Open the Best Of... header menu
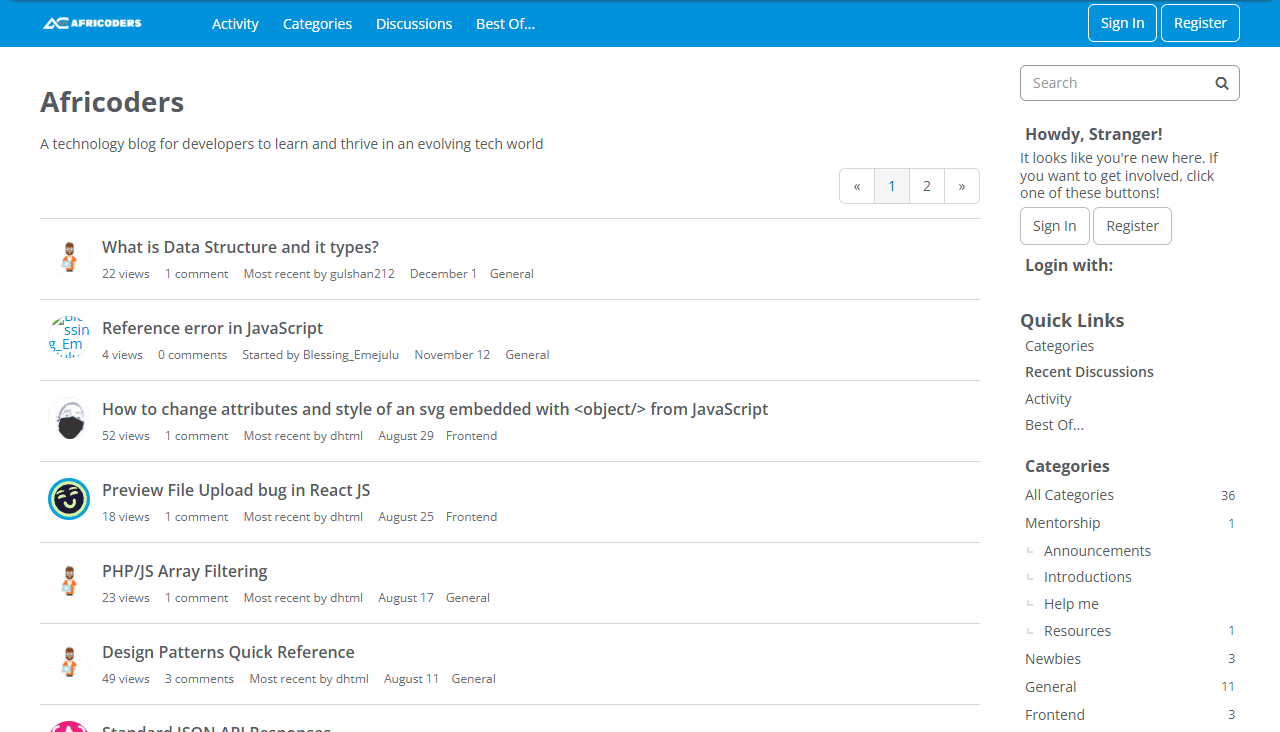Screen dimensions: 1280x732 [505, 23]
